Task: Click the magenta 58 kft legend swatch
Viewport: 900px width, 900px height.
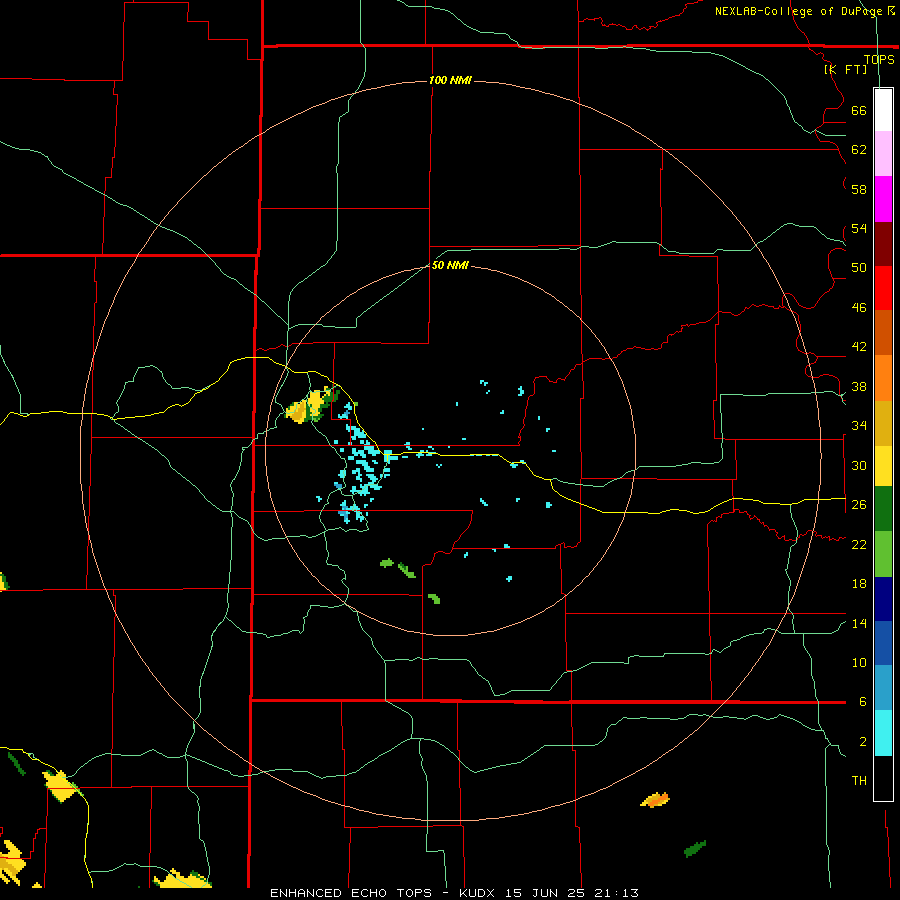Action: 883,199
